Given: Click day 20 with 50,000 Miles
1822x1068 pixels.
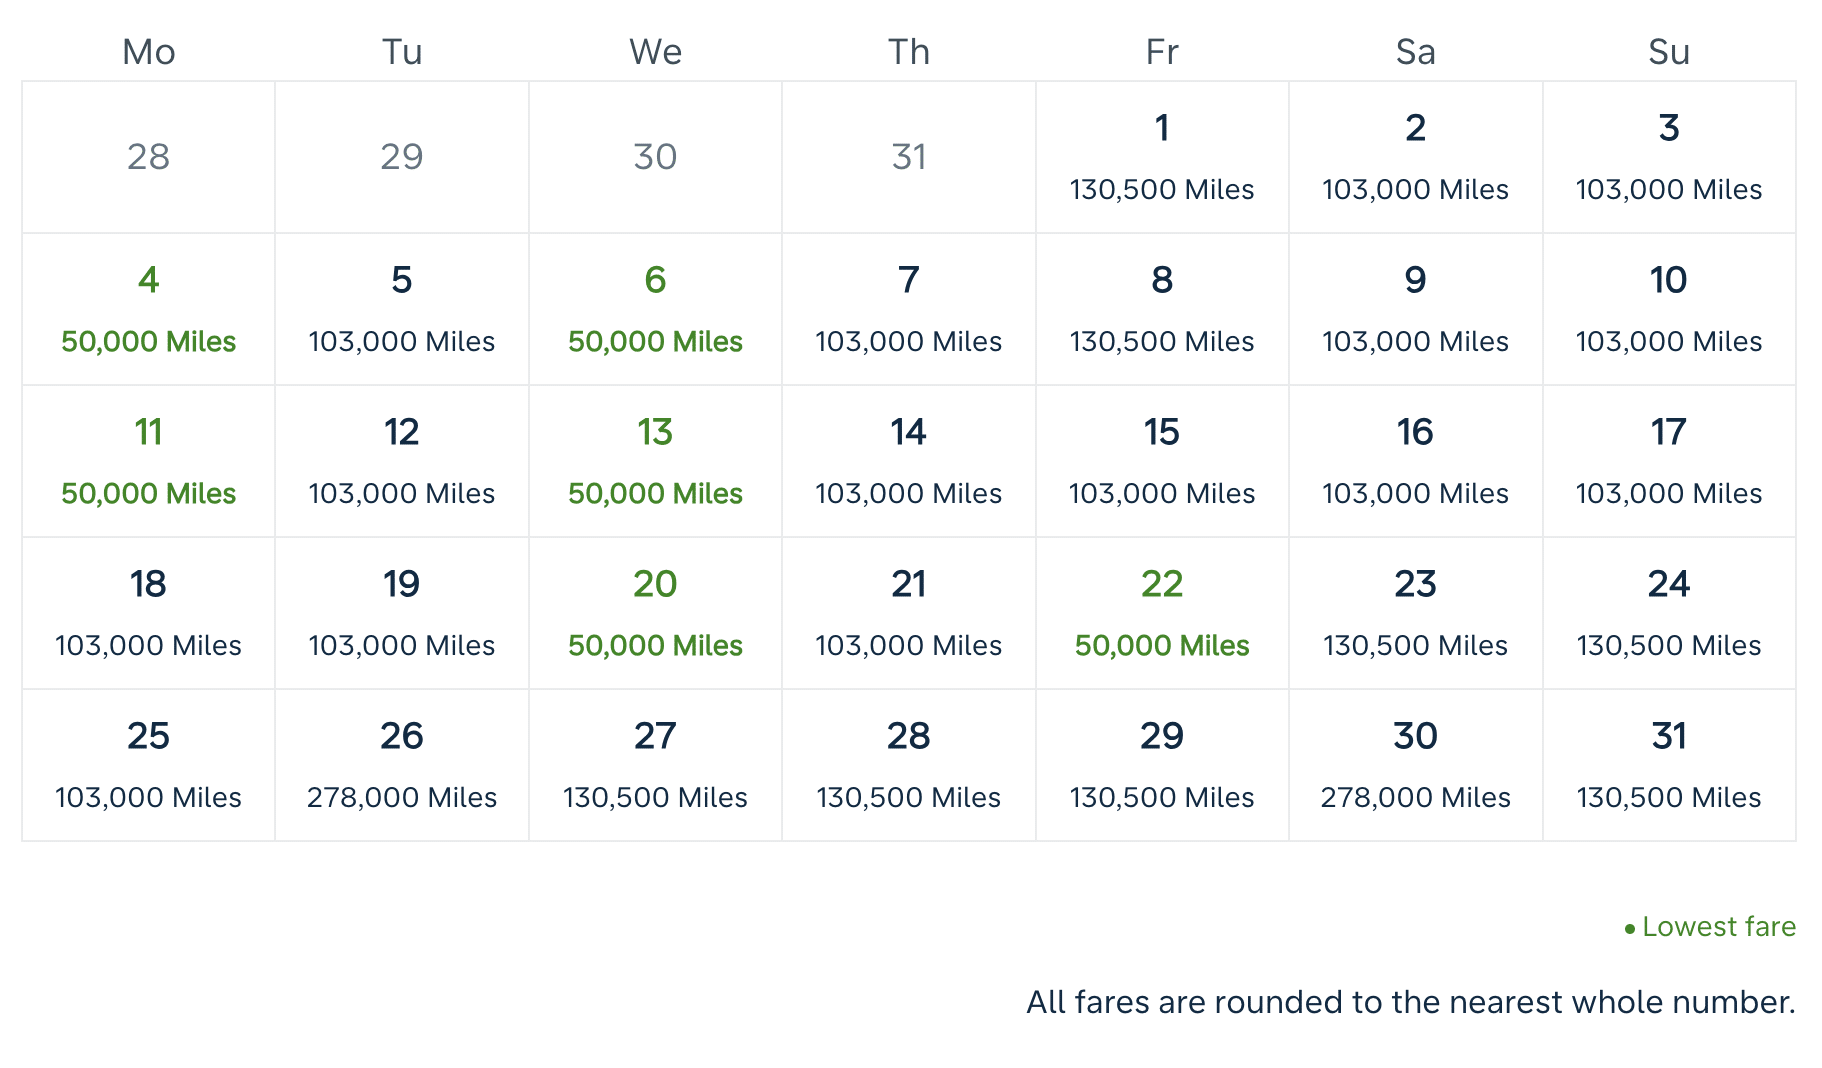Looking at the screenshot, I should [x=655, y=613].
